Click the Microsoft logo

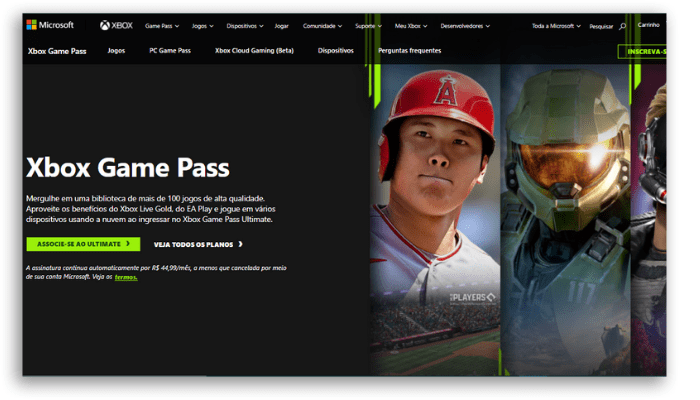[50, 25]
